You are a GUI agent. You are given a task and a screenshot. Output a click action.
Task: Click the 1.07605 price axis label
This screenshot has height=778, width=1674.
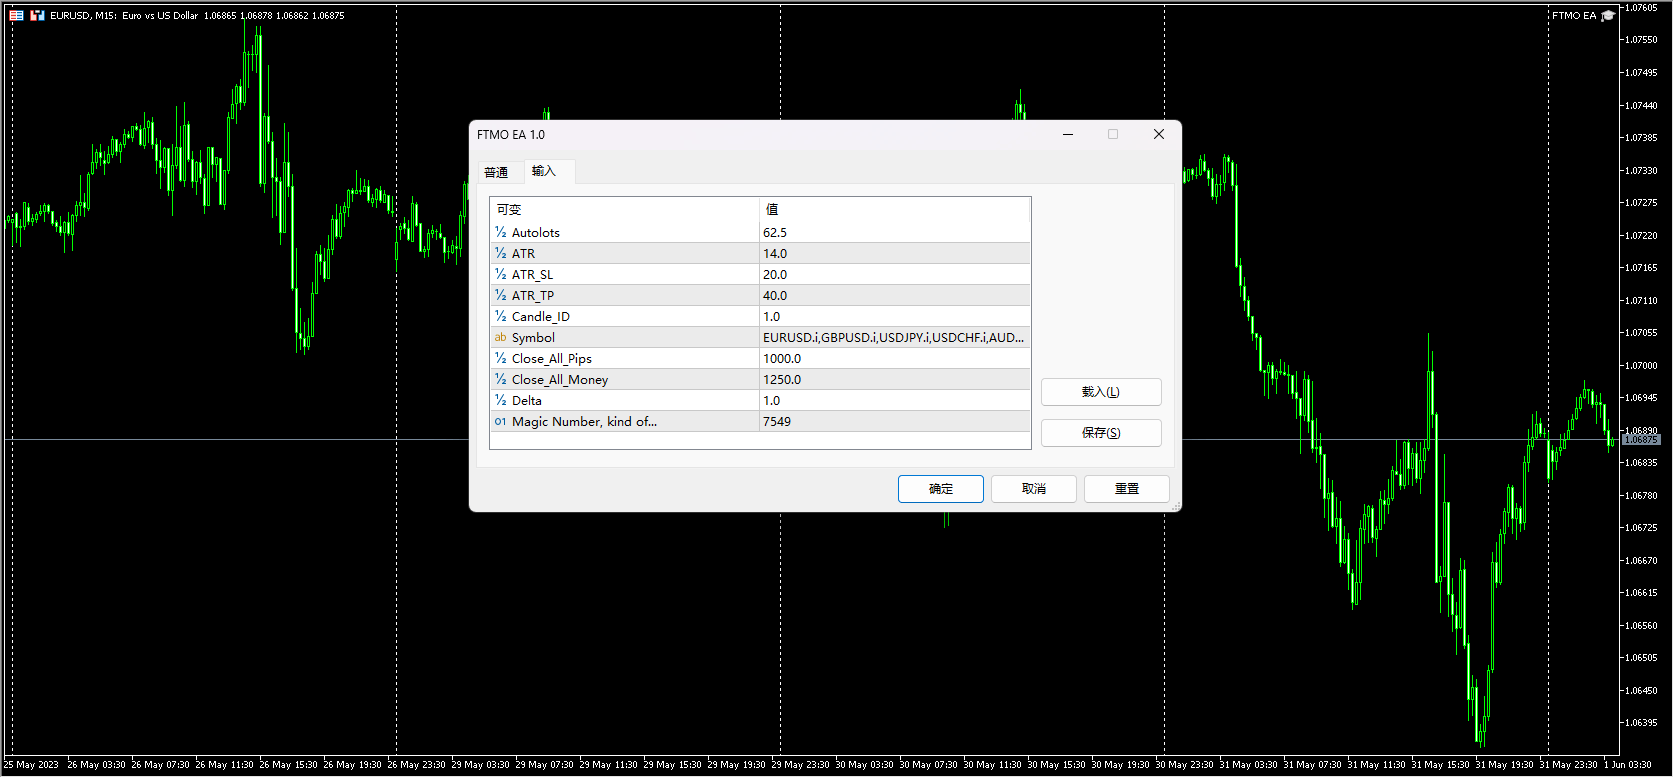[1641, 8]
